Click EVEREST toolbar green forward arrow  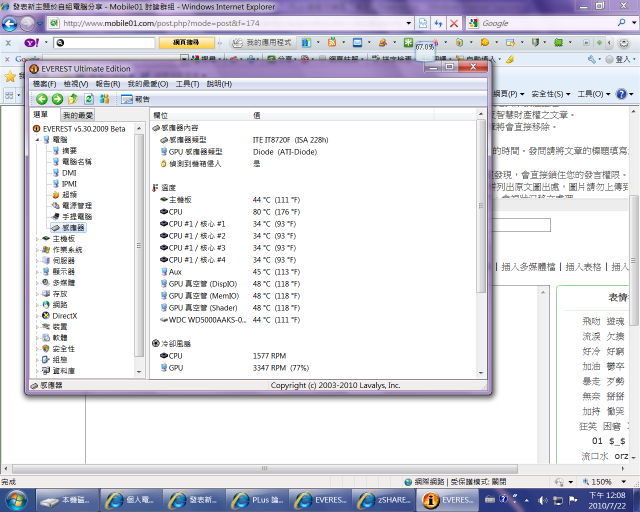57,99
